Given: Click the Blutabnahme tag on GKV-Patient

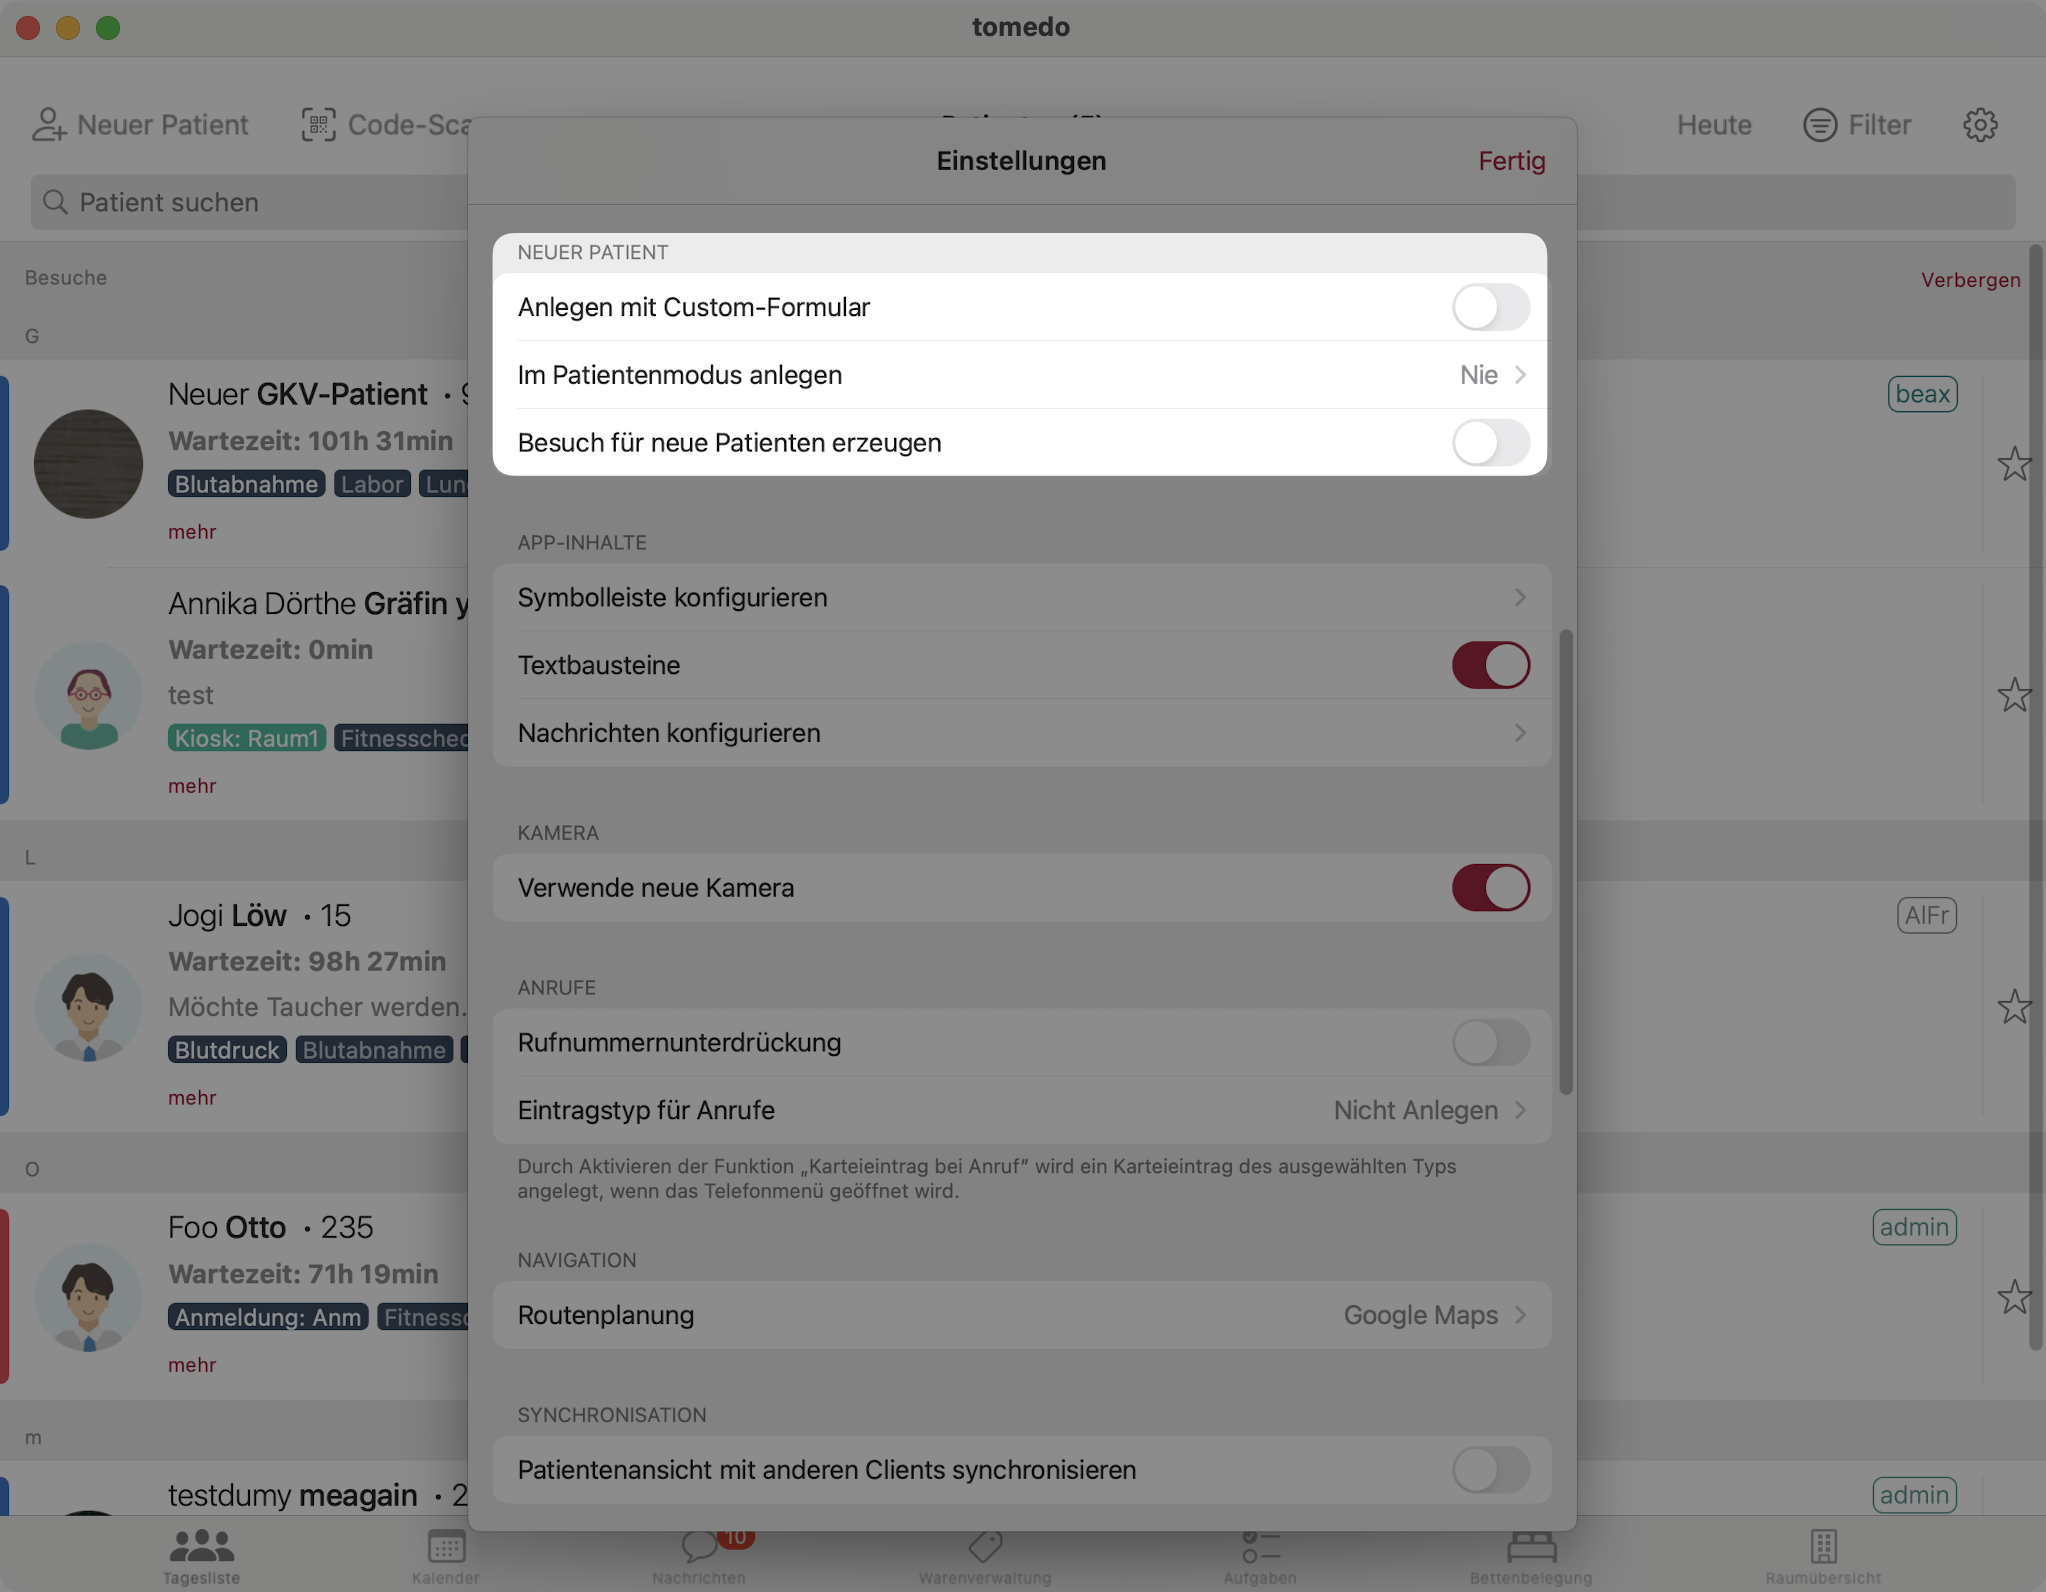Looking at the screenshot, I should pyautogui.click(x=246, y=484).
